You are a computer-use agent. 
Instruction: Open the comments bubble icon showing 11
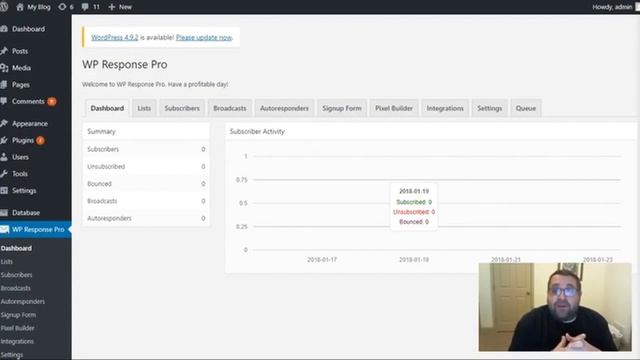click(x=85, y=7)
